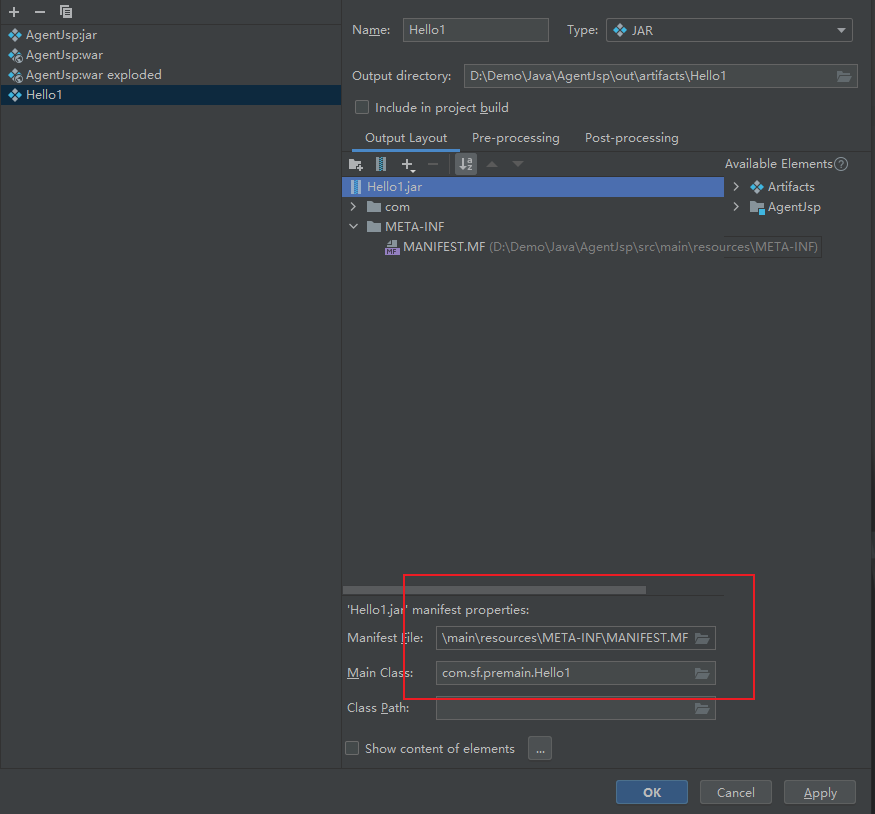Click the horizontal scrollbar under output layout
Screen dimensions: 875x814
pyautogui.click(x=494, y=590)
